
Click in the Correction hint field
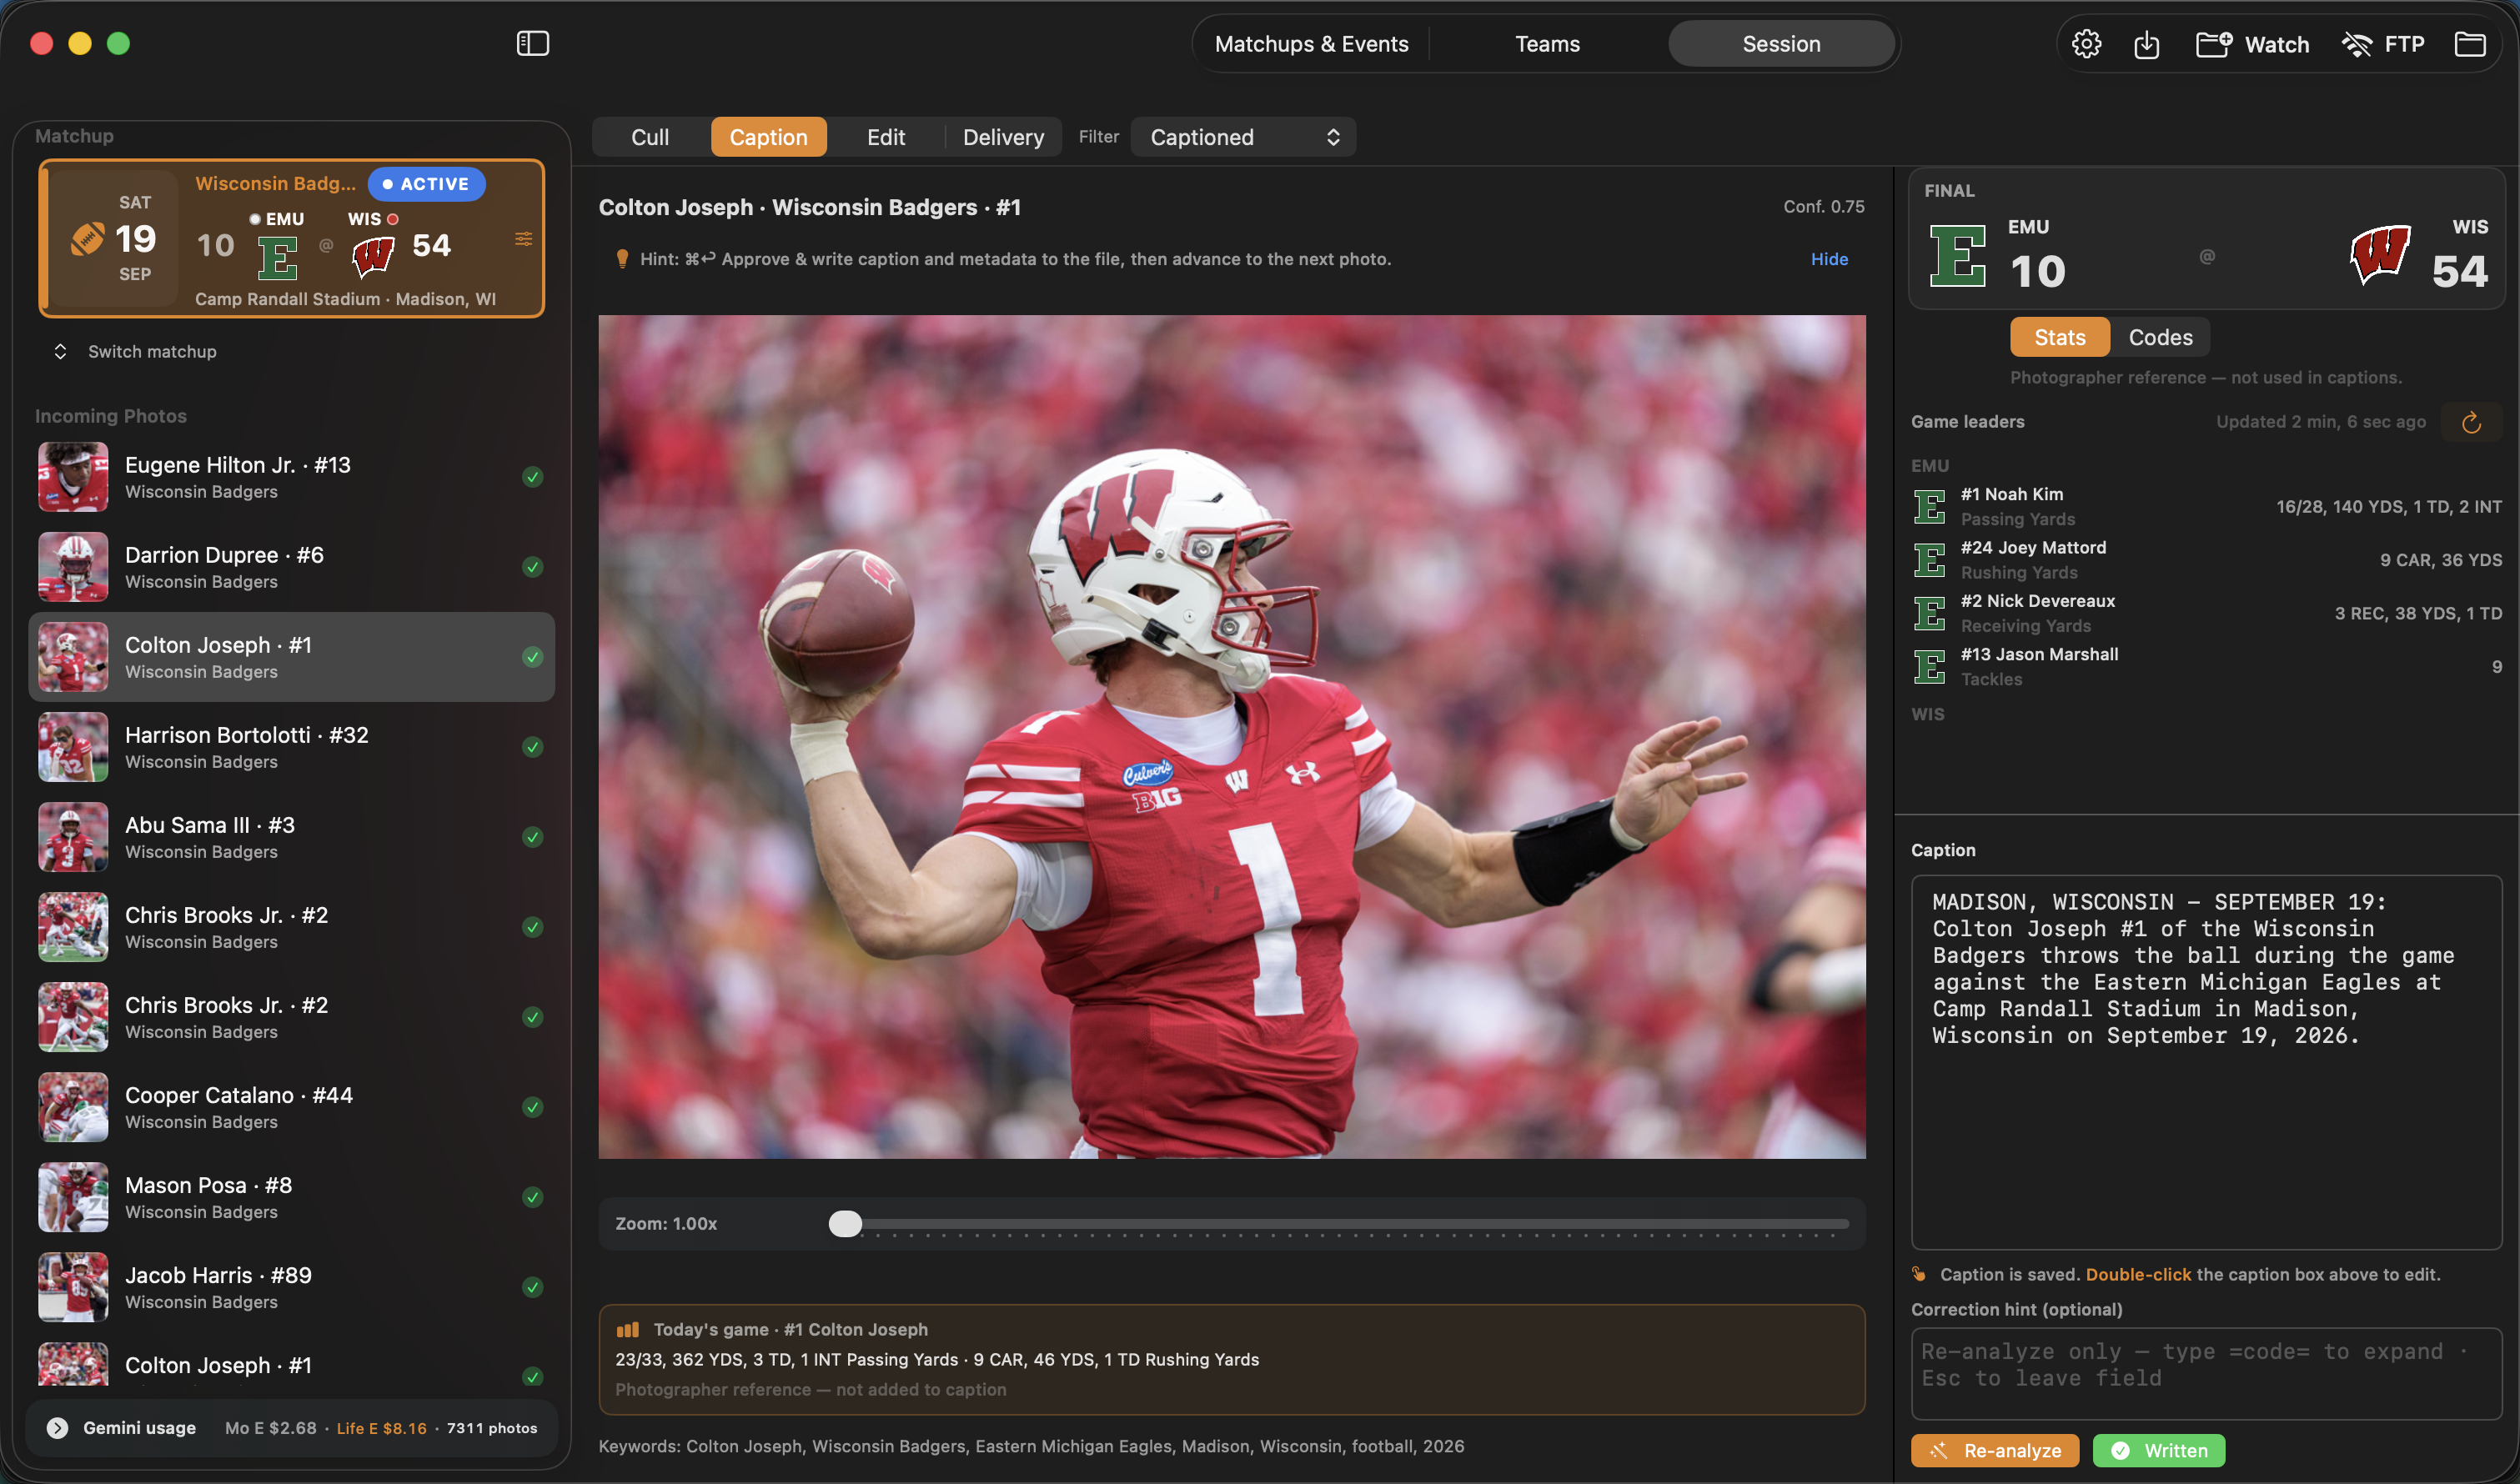[2206, 1373]
